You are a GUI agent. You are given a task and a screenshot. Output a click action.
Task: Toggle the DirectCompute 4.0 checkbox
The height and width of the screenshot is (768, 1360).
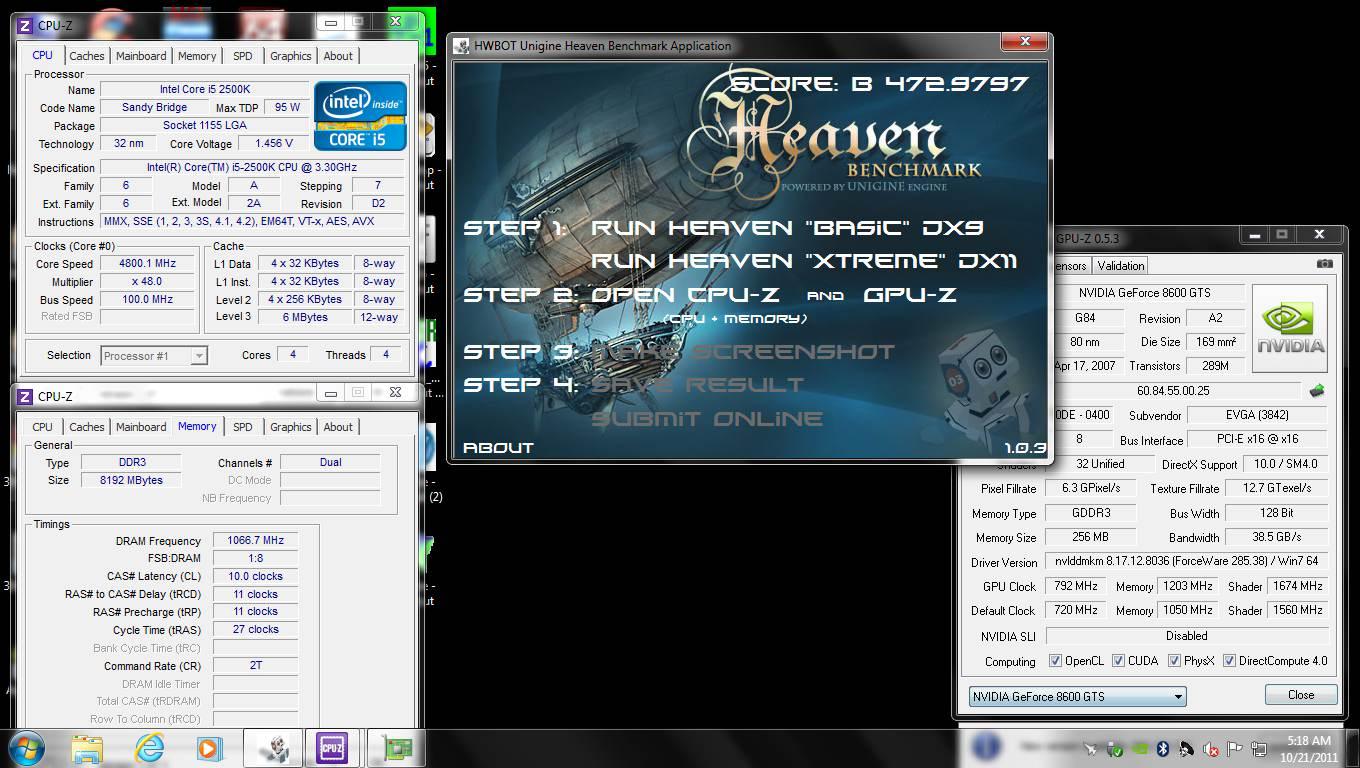click(1229, 661)
